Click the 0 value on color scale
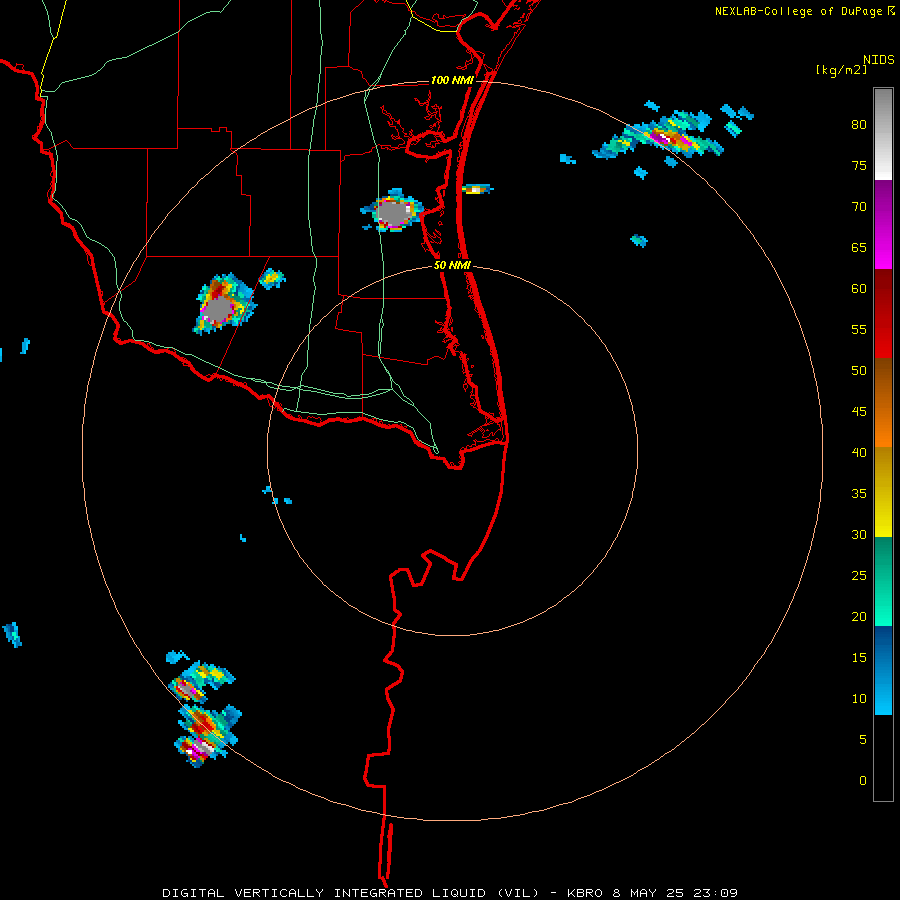The height and width of the screenshot is (900, 900). coord(863,781)
